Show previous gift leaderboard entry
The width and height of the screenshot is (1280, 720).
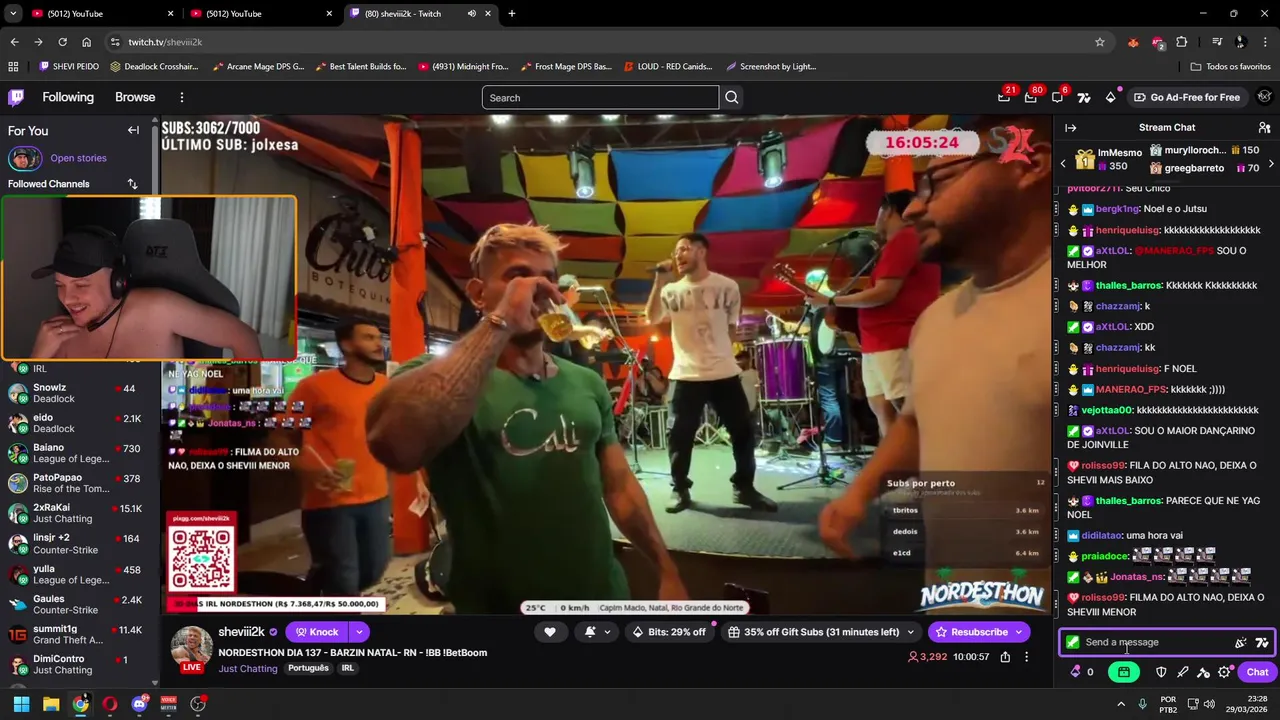pyautogui.click(x=1063, y=163)
